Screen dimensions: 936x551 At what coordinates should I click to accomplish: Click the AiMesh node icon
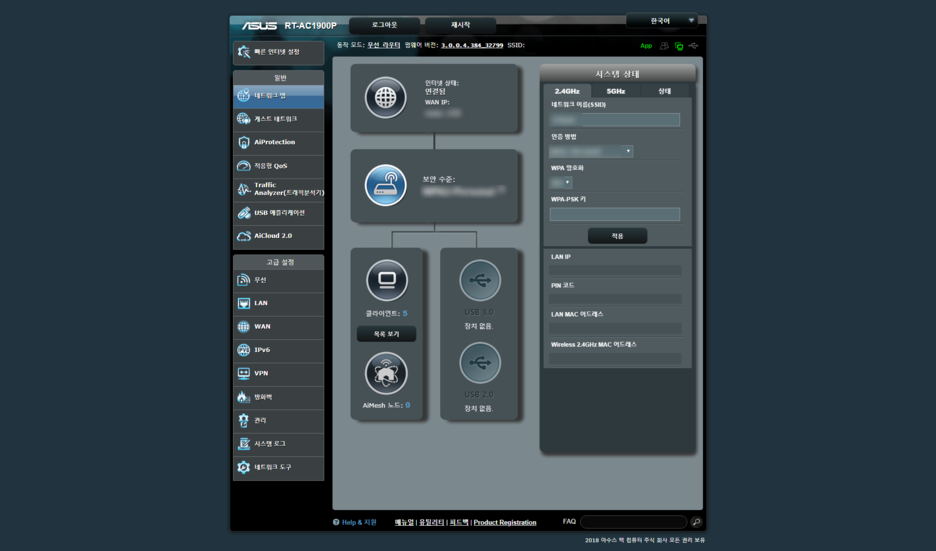pyautogui.click(x=386, y=374)
